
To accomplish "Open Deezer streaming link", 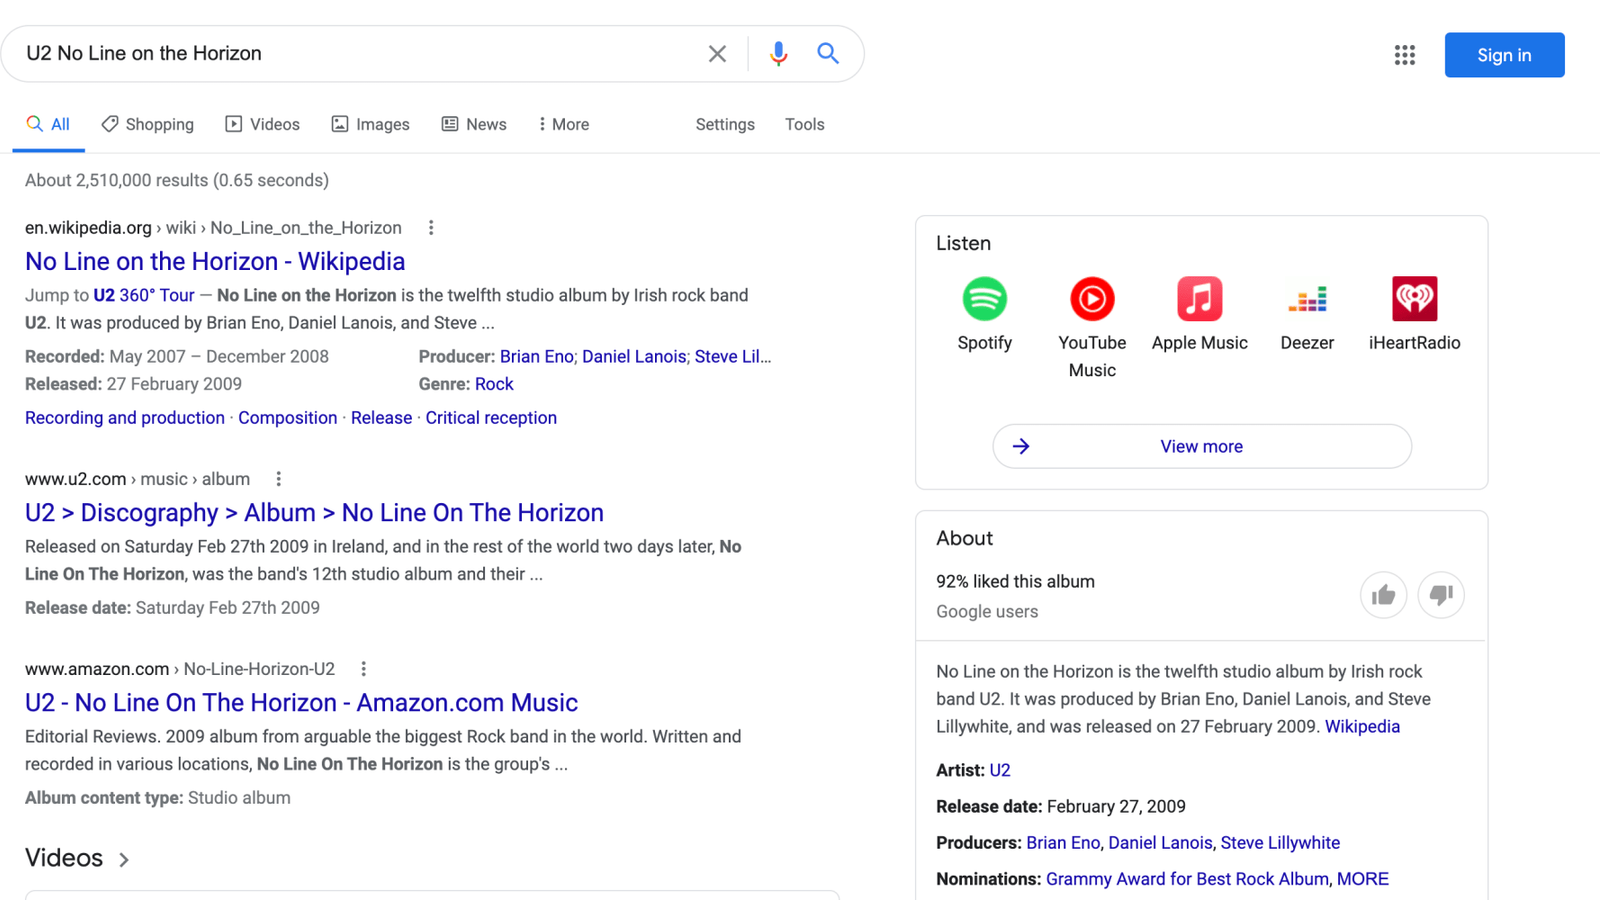I will point(1307,299).
